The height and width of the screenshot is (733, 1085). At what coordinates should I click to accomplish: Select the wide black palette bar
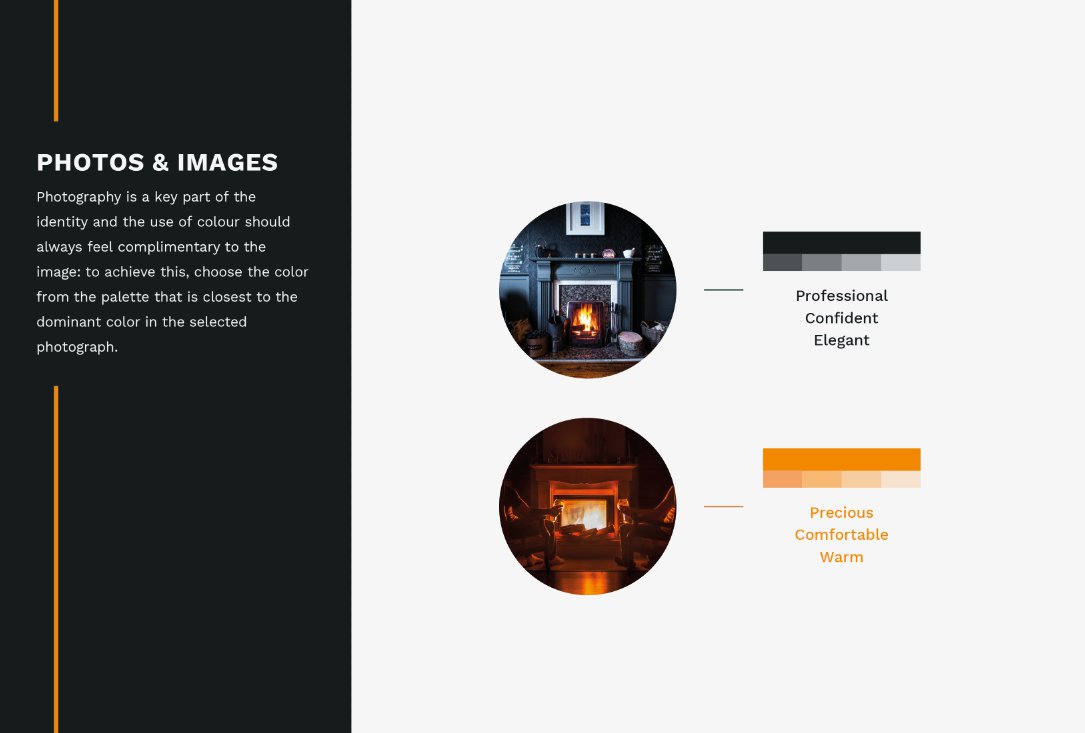pos(841,243)
